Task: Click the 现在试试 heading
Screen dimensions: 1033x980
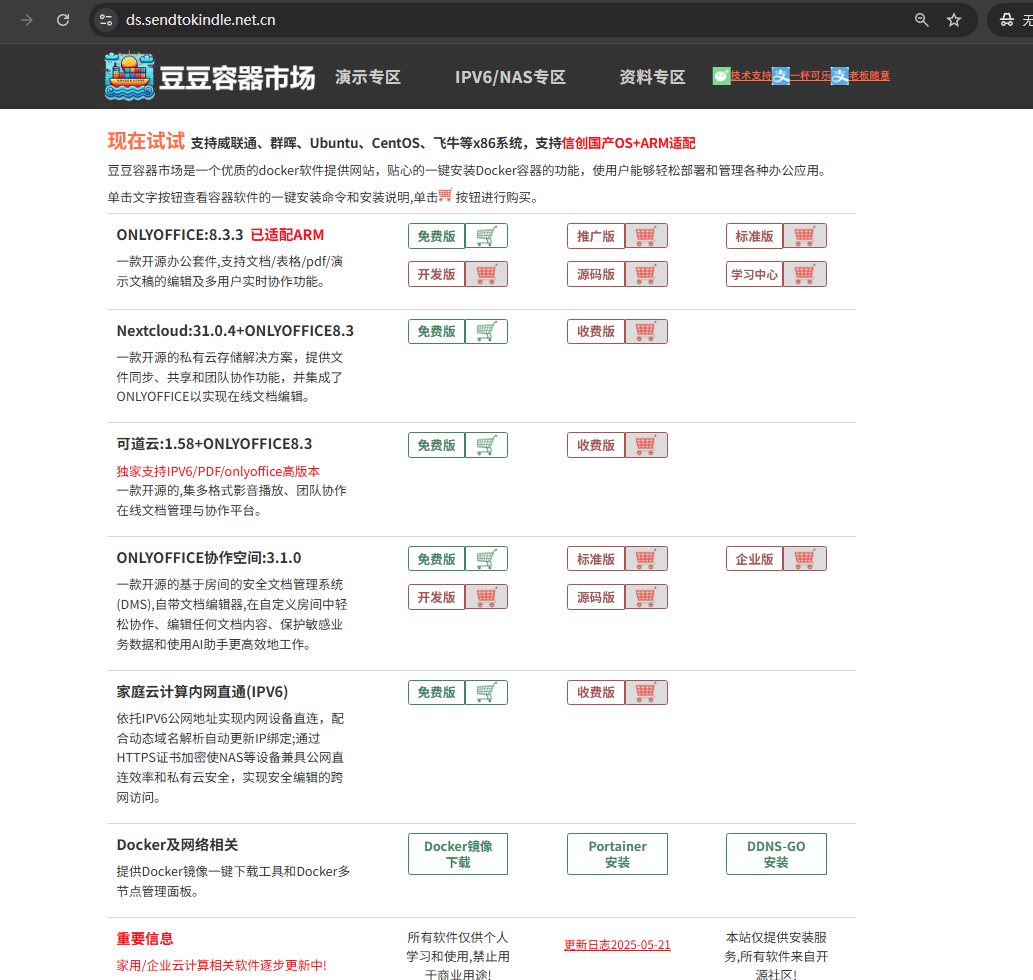Action: [146, 141]
